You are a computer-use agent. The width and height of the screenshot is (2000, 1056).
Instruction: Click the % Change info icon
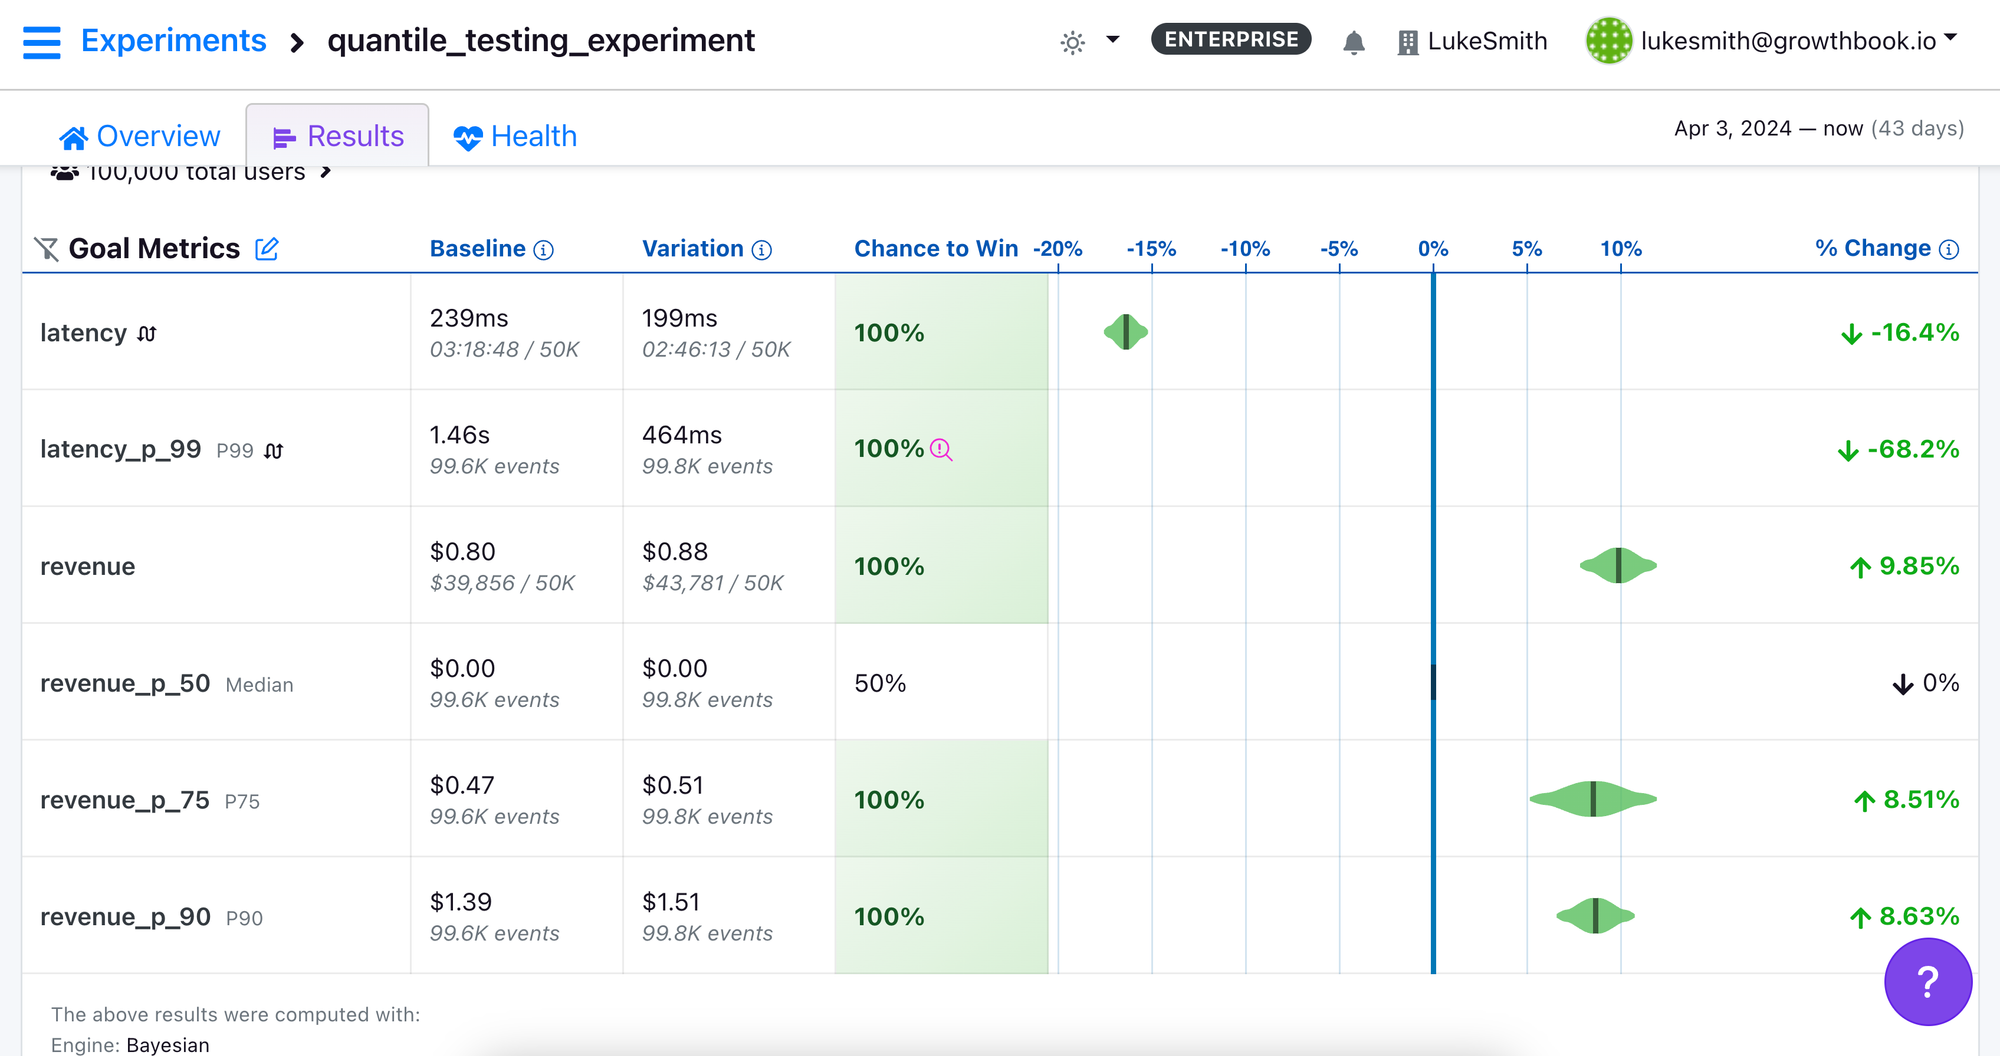[x=1949, y=248]
